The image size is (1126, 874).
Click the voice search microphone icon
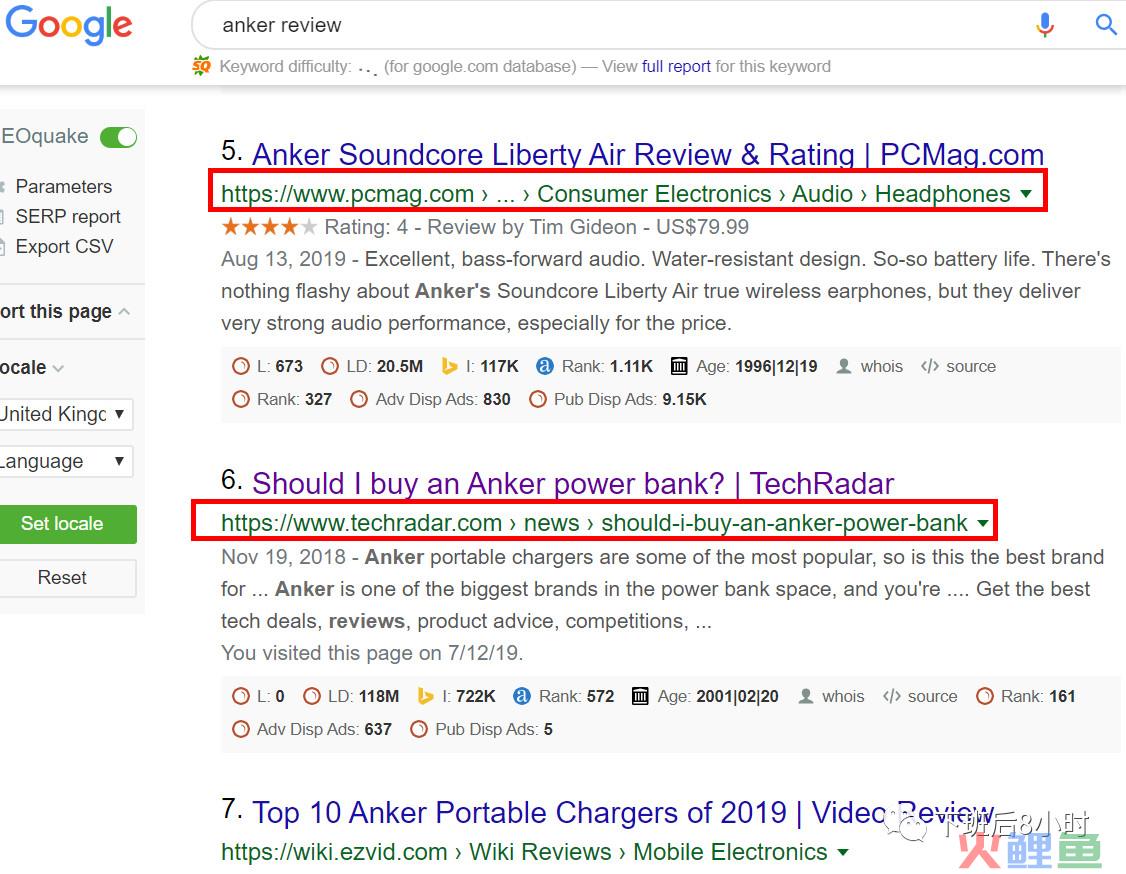coord(1045,25)
